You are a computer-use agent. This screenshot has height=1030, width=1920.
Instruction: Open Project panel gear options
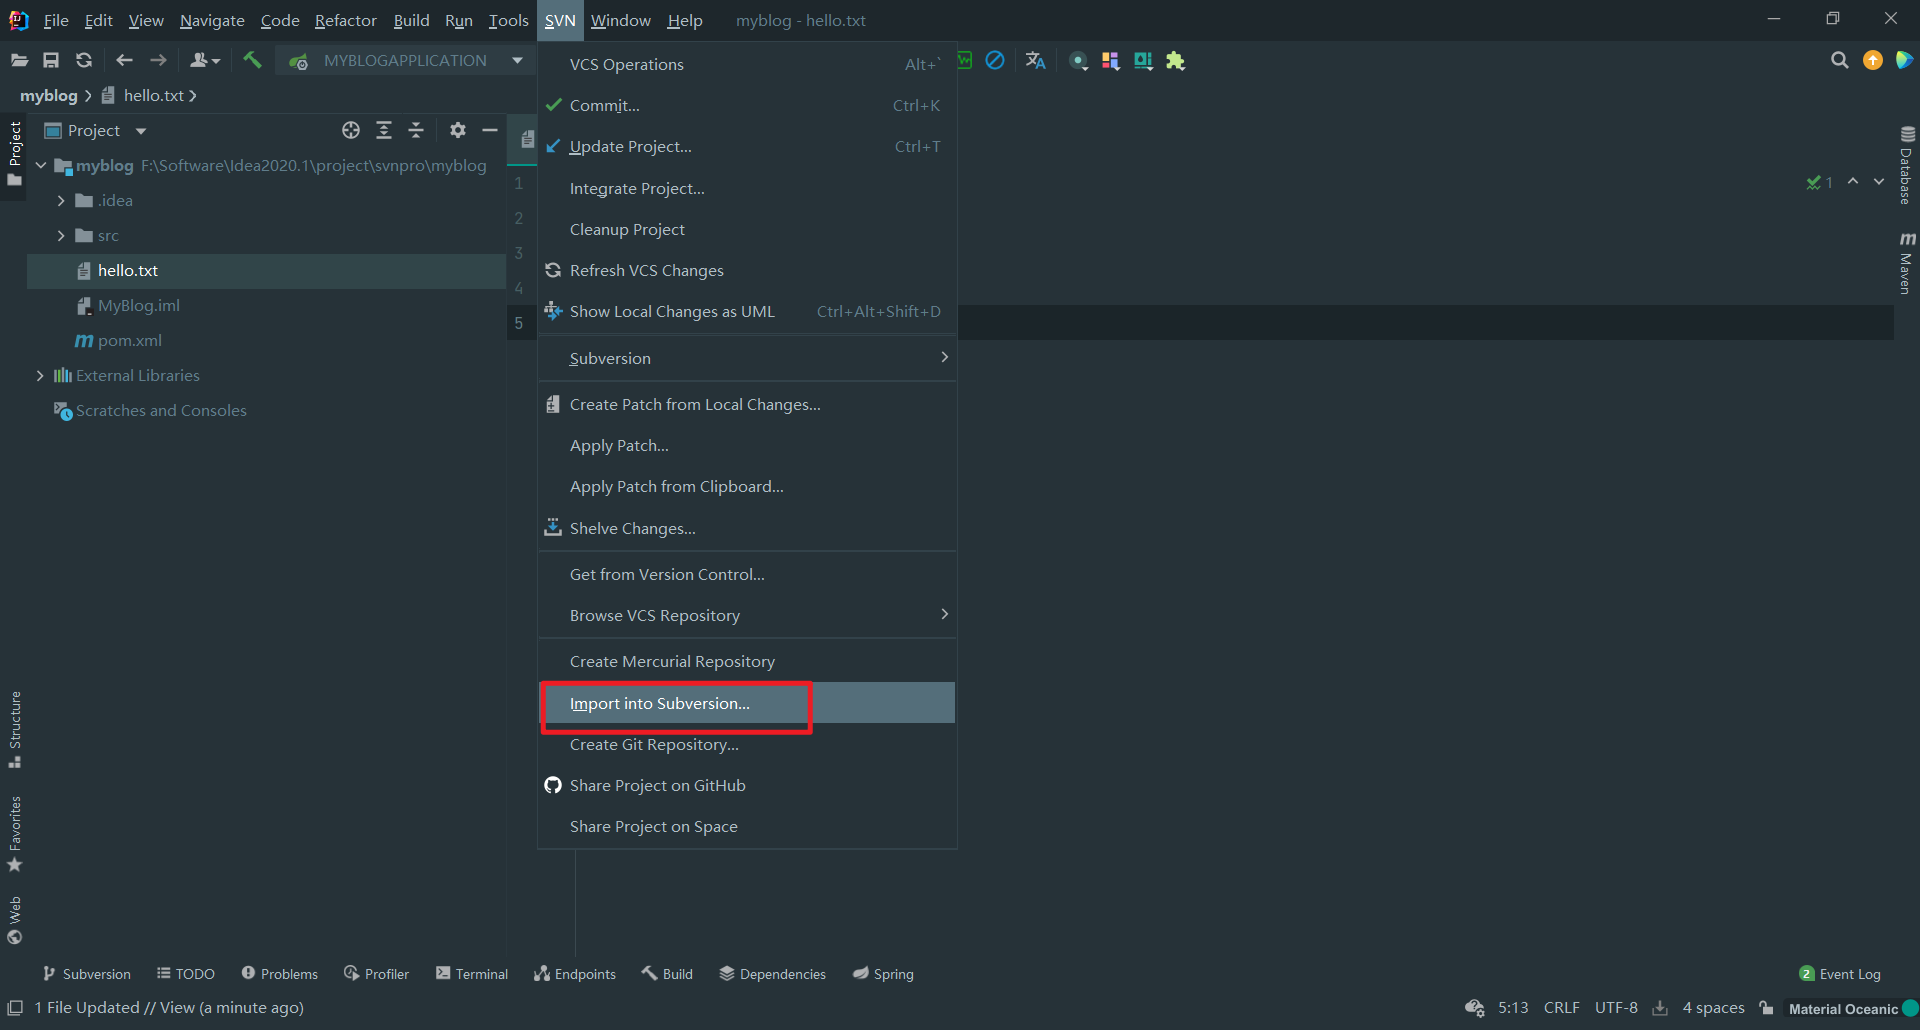click(x=458, y=130)
